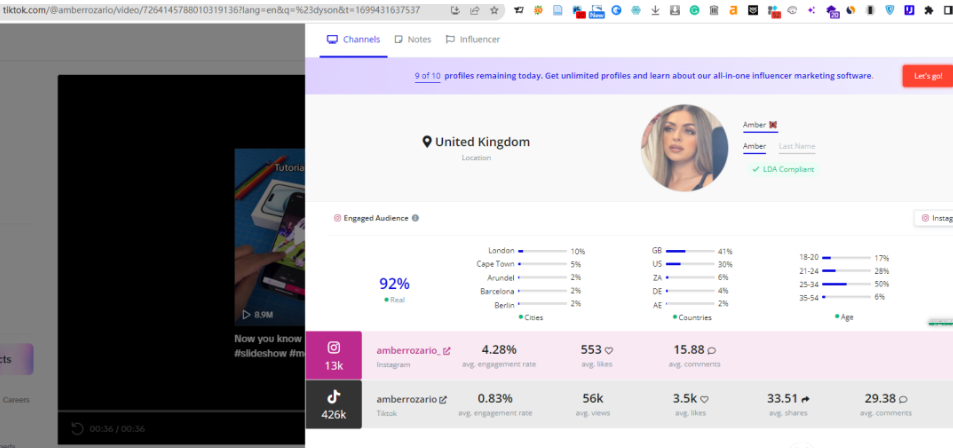The width and height of the screenshot is (953, 448).
Task: Click the Instagram channel icon tile
Action: (334, 356)
